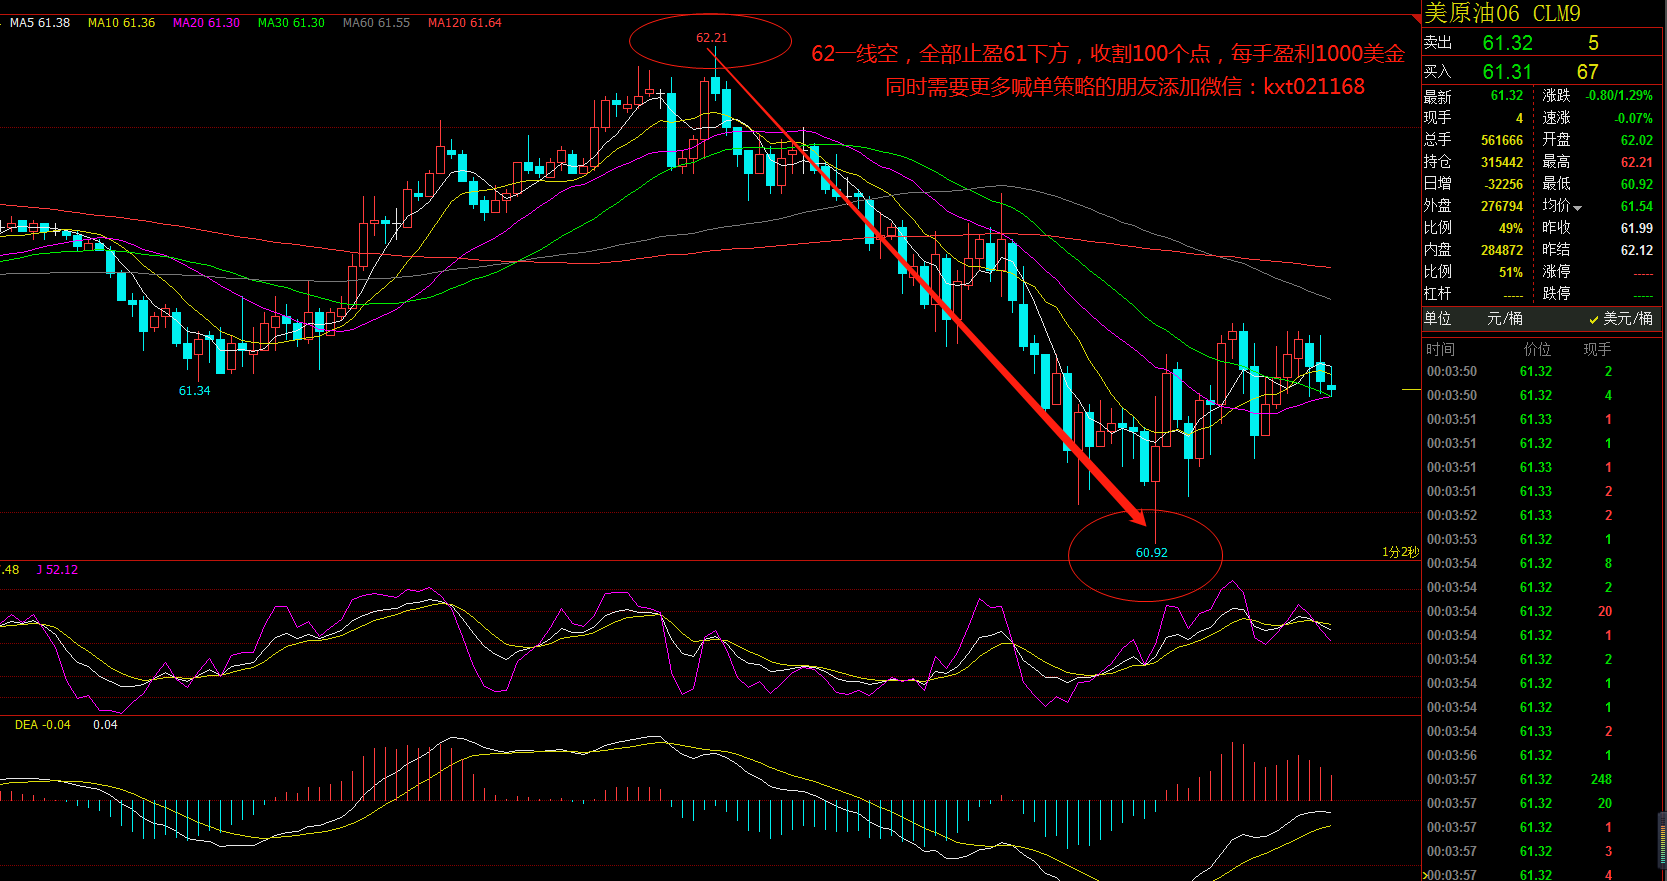Image resolution: width=1667 pixels, height=881 pixels.
Task: Click the MA5 61.38 indicator label
Action: pyautogui.click(x=40, y=22)
